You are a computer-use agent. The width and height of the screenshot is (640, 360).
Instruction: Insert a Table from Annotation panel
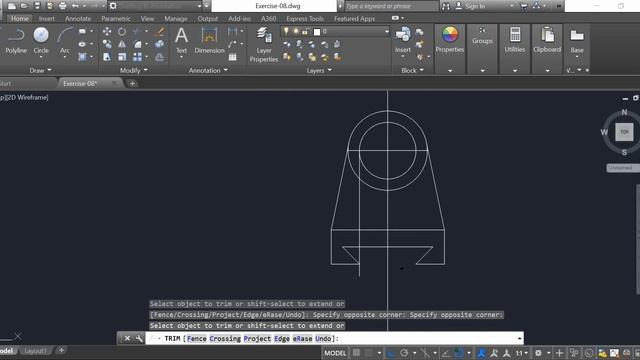[x=233, y=57]
